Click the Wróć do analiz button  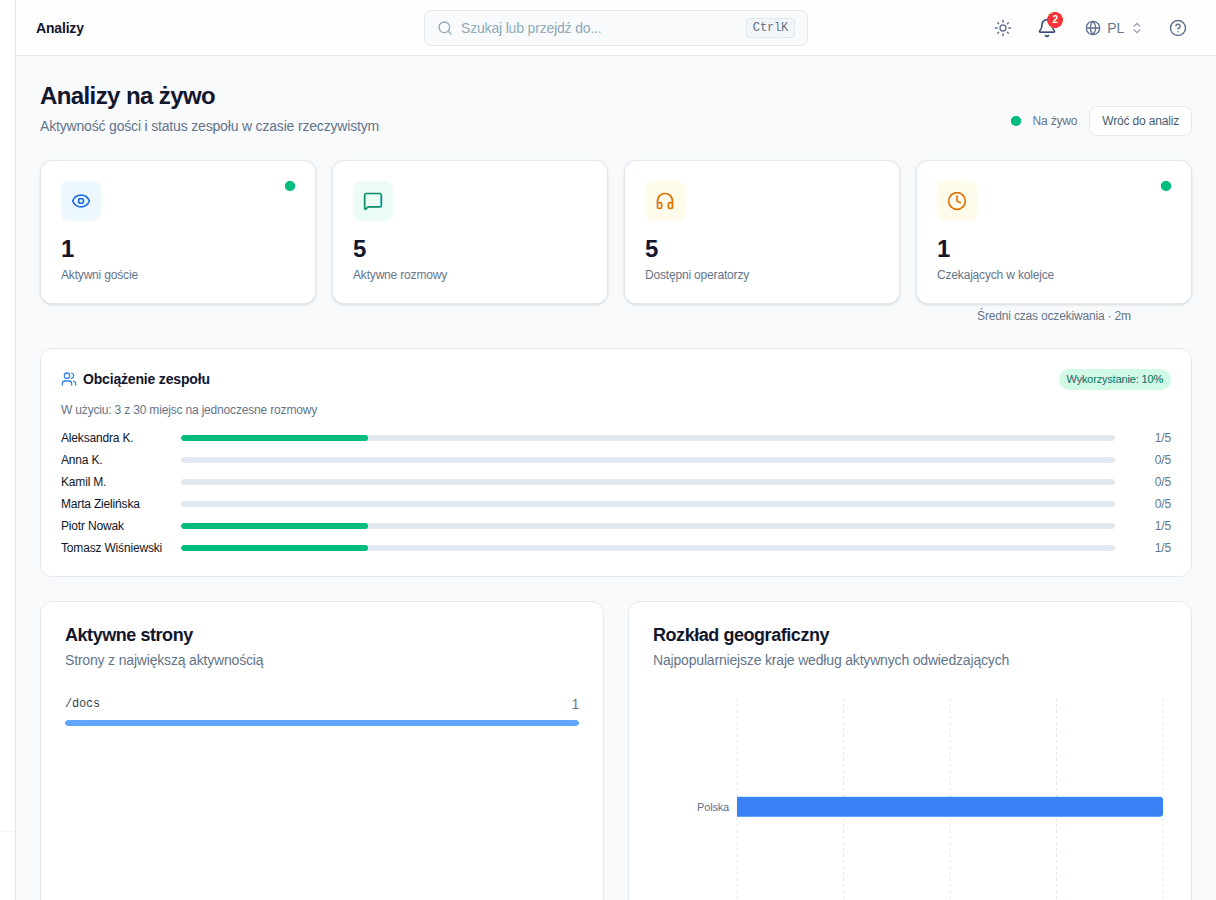[1140, 121]
